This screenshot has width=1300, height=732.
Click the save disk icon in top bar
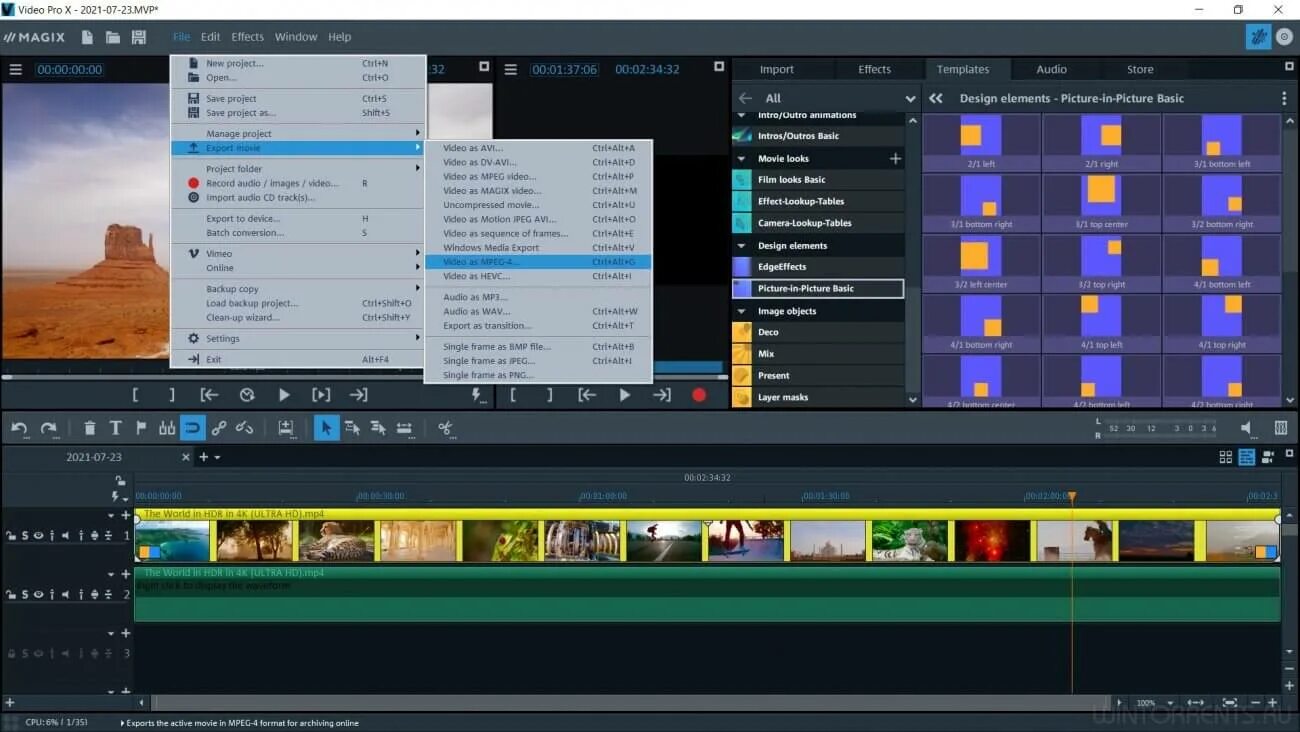[138, 37]
